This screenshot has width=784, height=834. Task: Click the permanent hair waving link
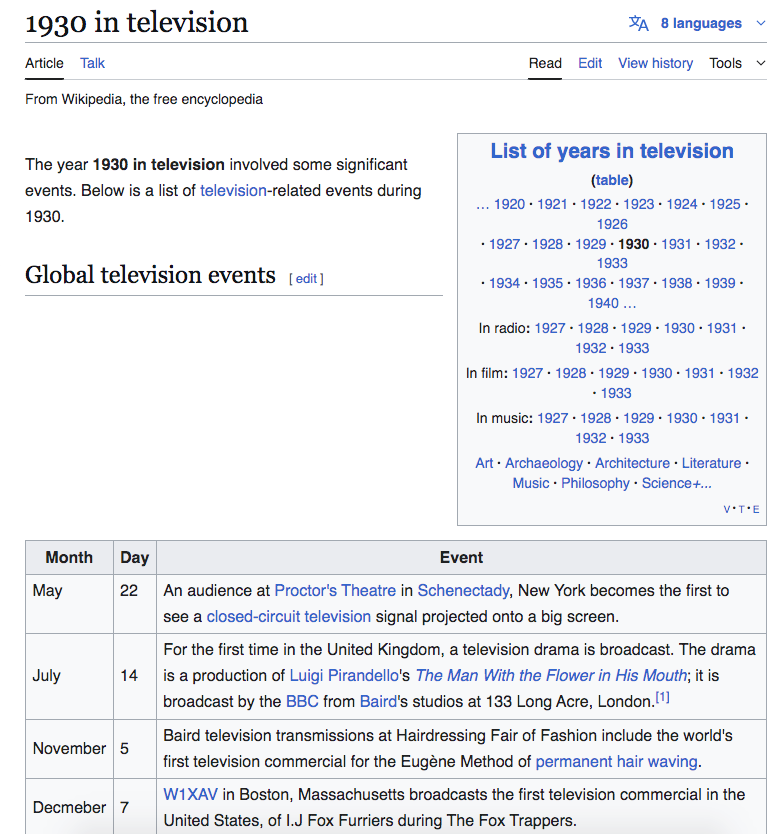[616, 762]
